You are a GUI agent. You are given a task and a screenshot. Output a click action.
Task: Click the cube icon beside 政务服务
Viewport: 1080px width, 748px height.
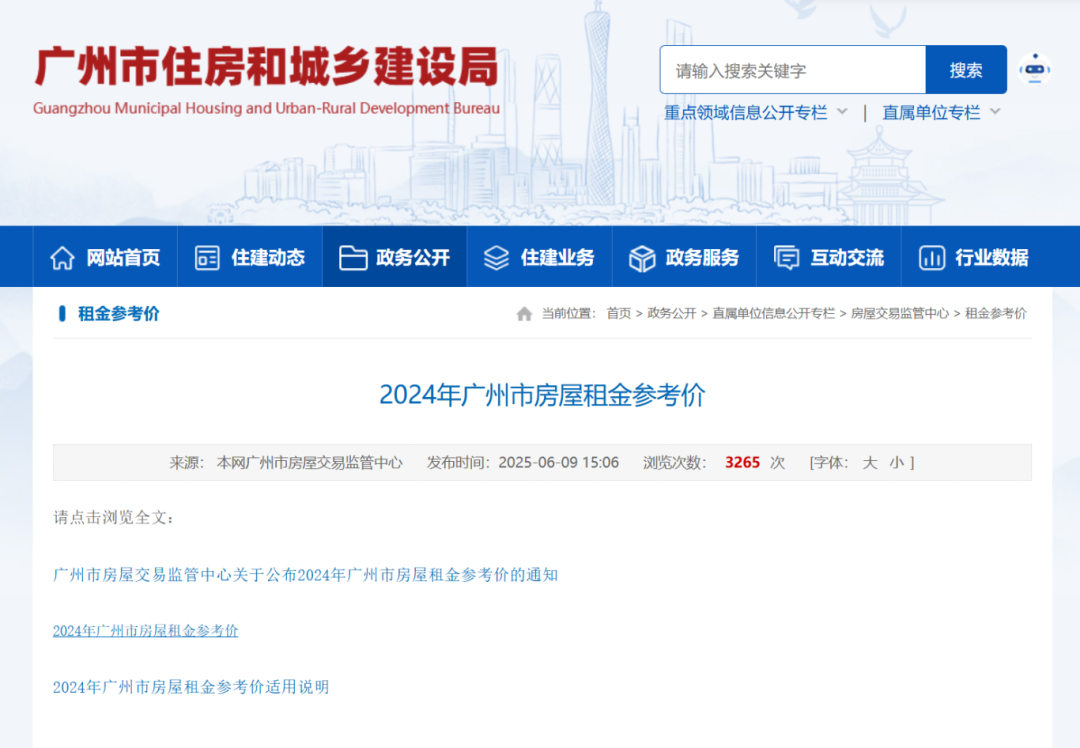tap(641, 258)
